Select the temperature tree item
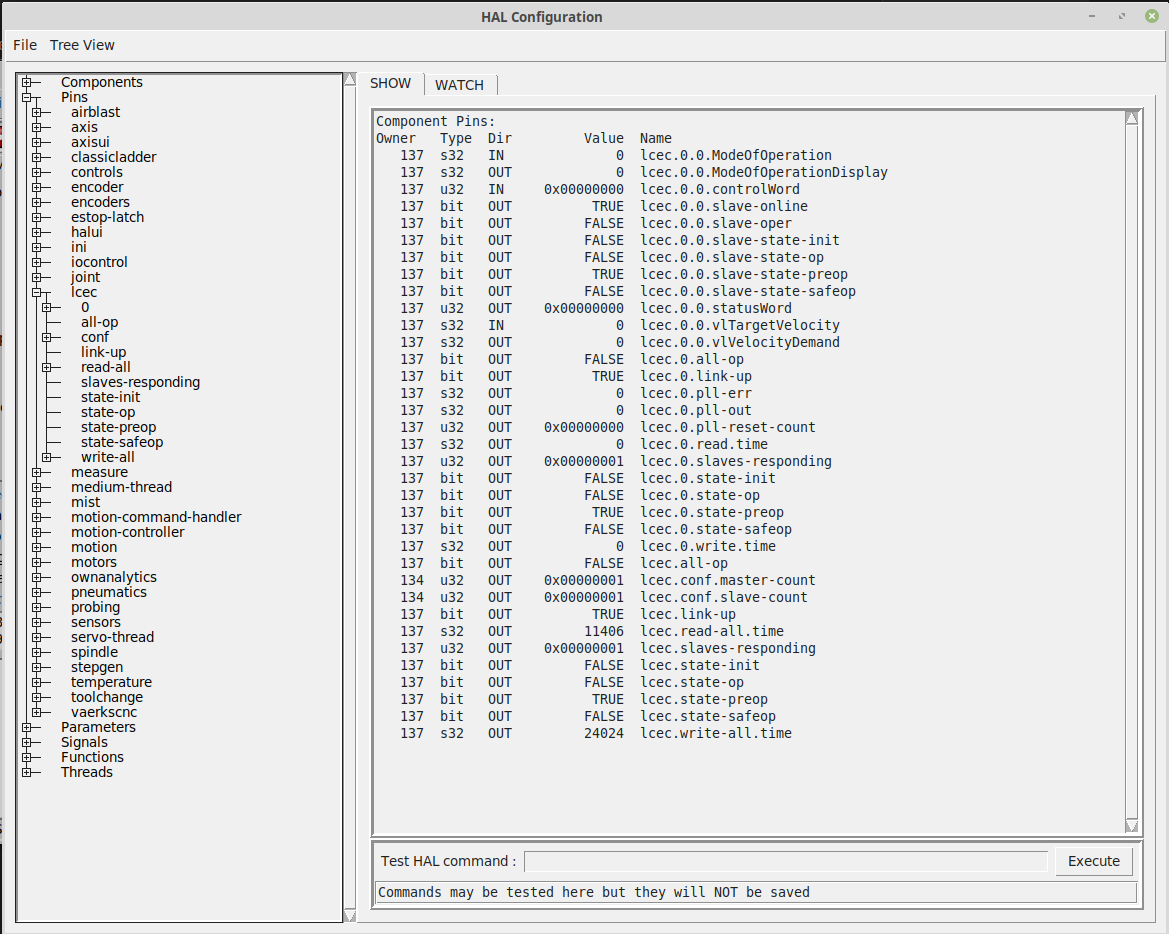1169x934 pixels. click(x=111, y=682)
